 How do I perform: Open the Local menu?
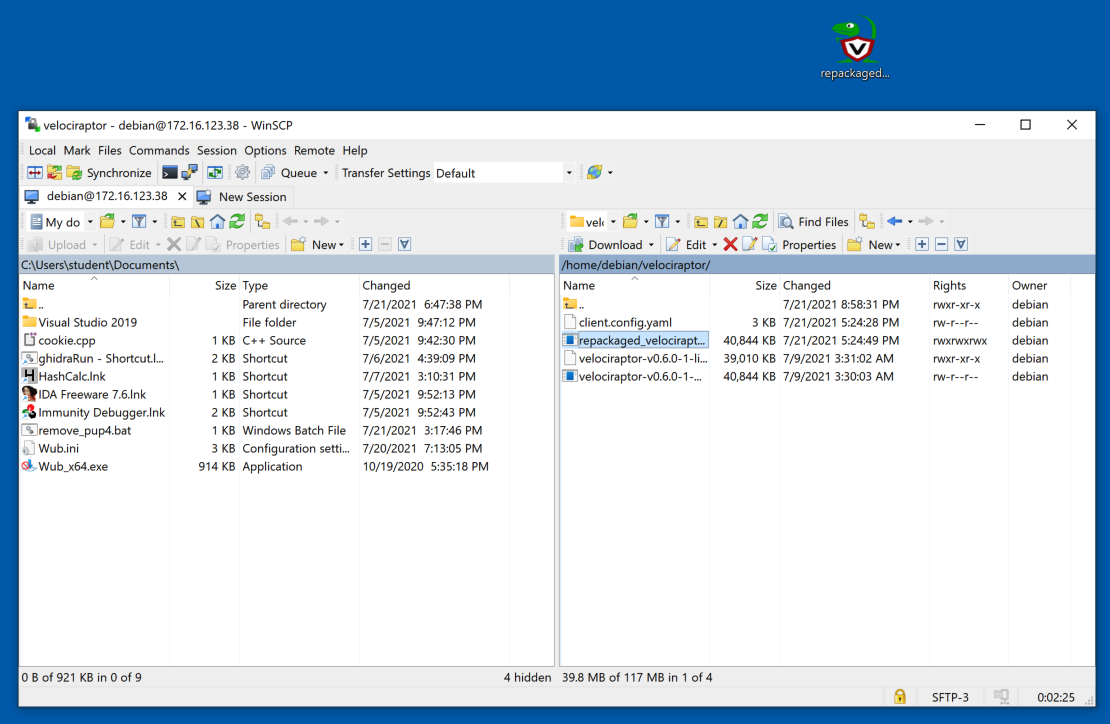pyautogui.click(x=42, y=150)
